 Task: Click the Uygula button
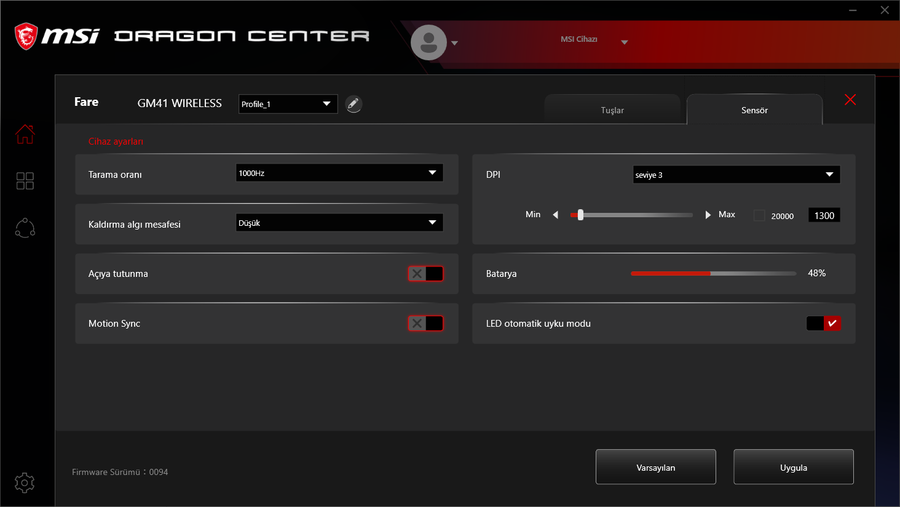(793, 467)
